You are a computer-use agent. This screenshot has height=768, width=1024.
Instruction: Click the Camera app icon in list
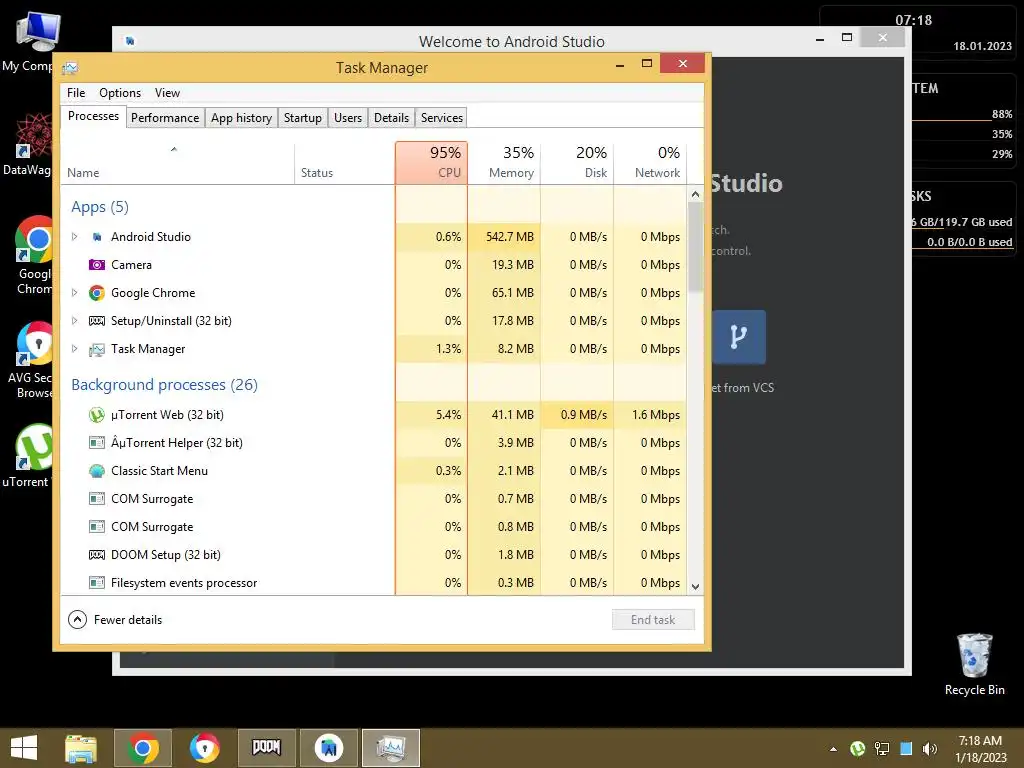coord(97,264)
